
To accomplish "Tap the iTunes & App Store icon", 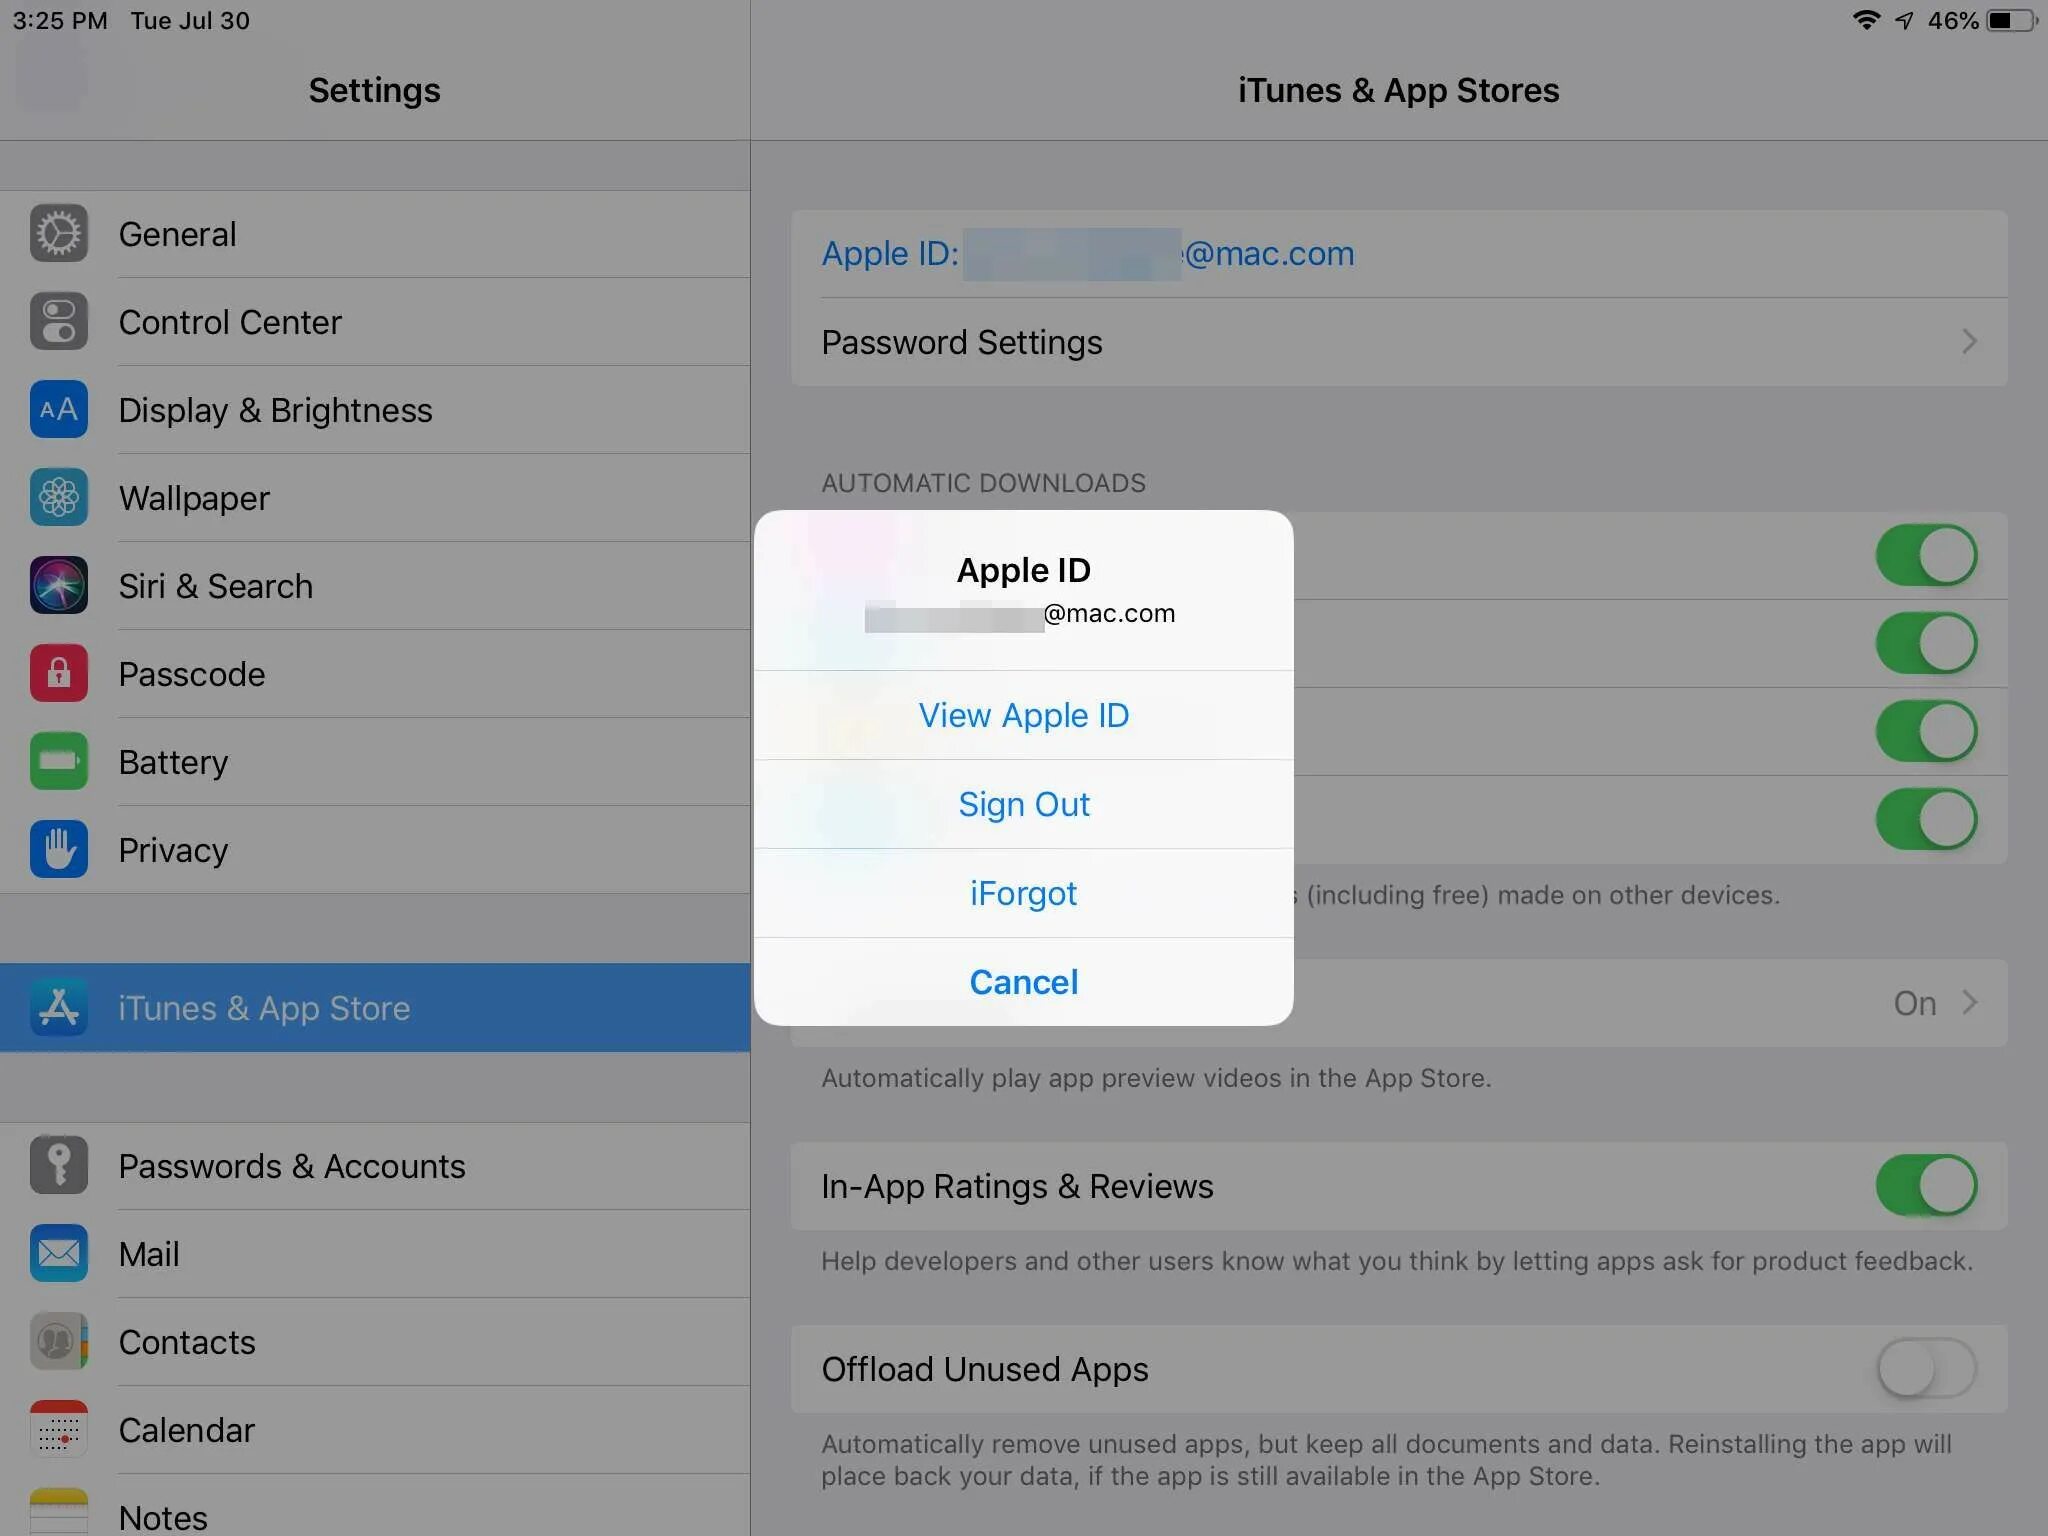I will coord(58,1007).
